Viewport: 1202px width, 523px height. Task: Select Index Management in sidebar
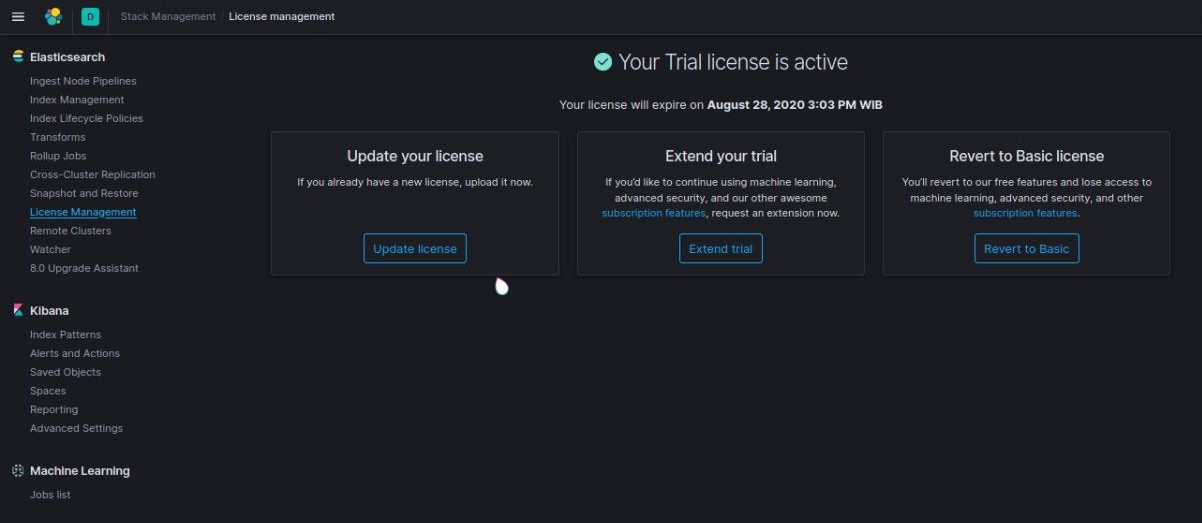[77, 100]
